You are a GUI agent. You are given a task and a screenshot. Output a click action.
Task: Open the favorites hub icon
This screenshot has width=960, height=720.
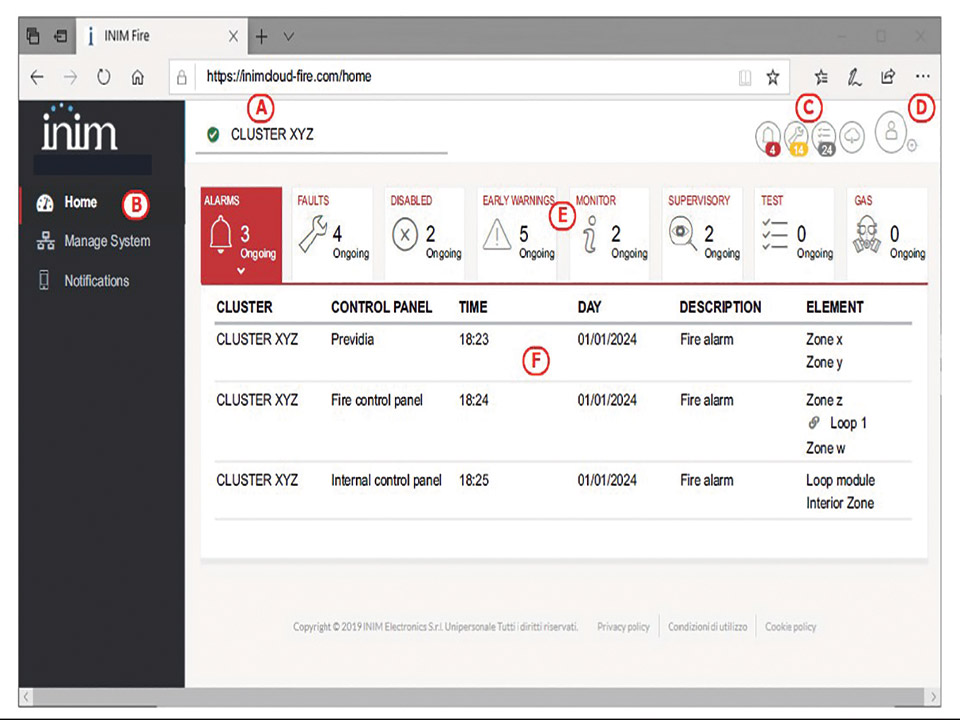pos(821,77)
